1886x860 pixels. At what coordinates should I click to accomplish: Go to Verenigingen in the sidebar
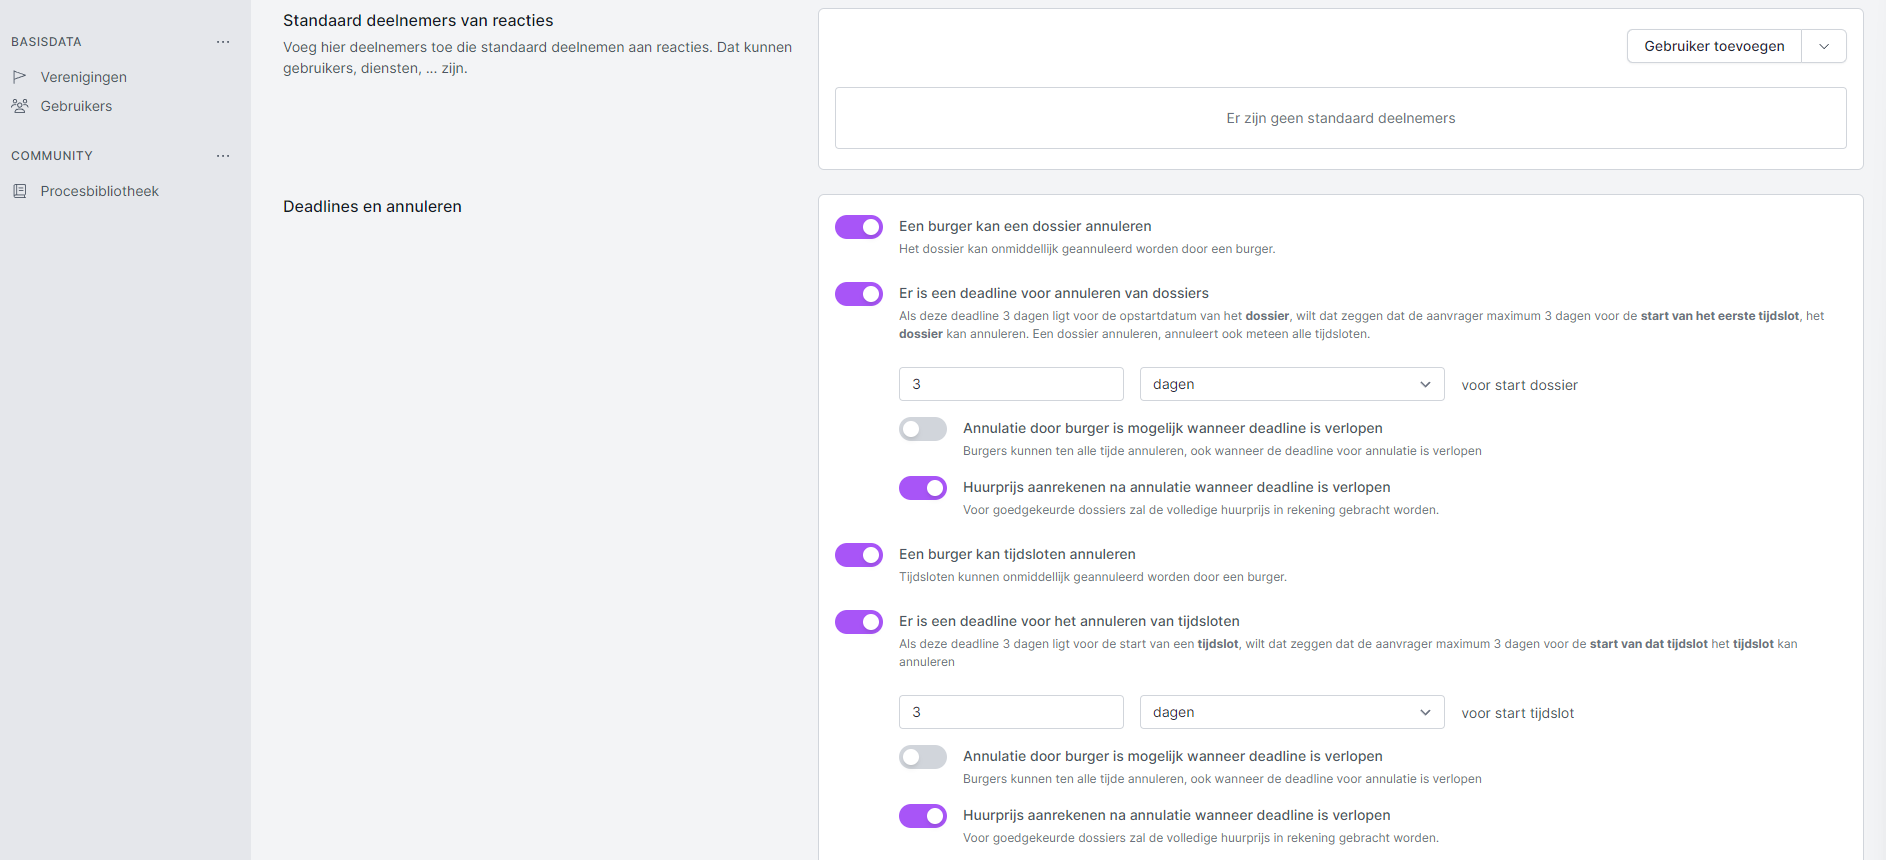83,77
